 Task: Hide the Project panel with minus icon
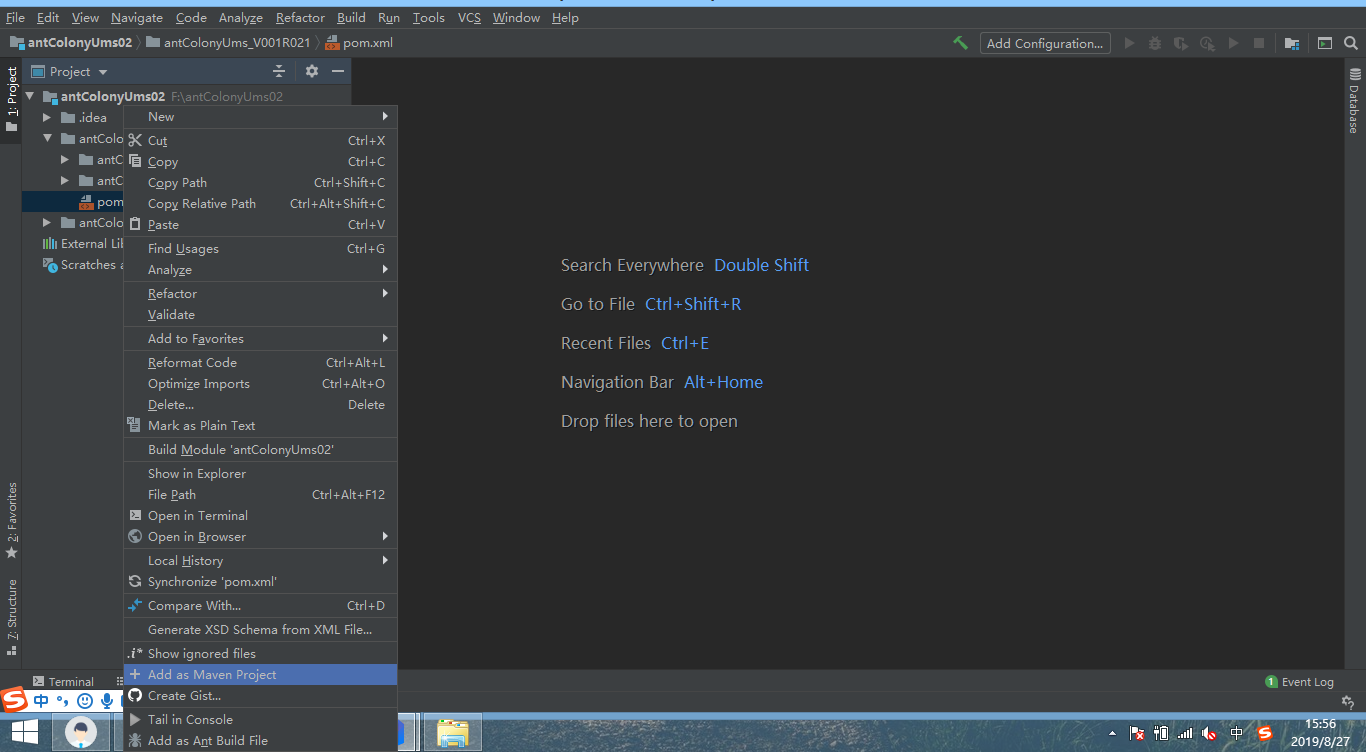point(338,71)
